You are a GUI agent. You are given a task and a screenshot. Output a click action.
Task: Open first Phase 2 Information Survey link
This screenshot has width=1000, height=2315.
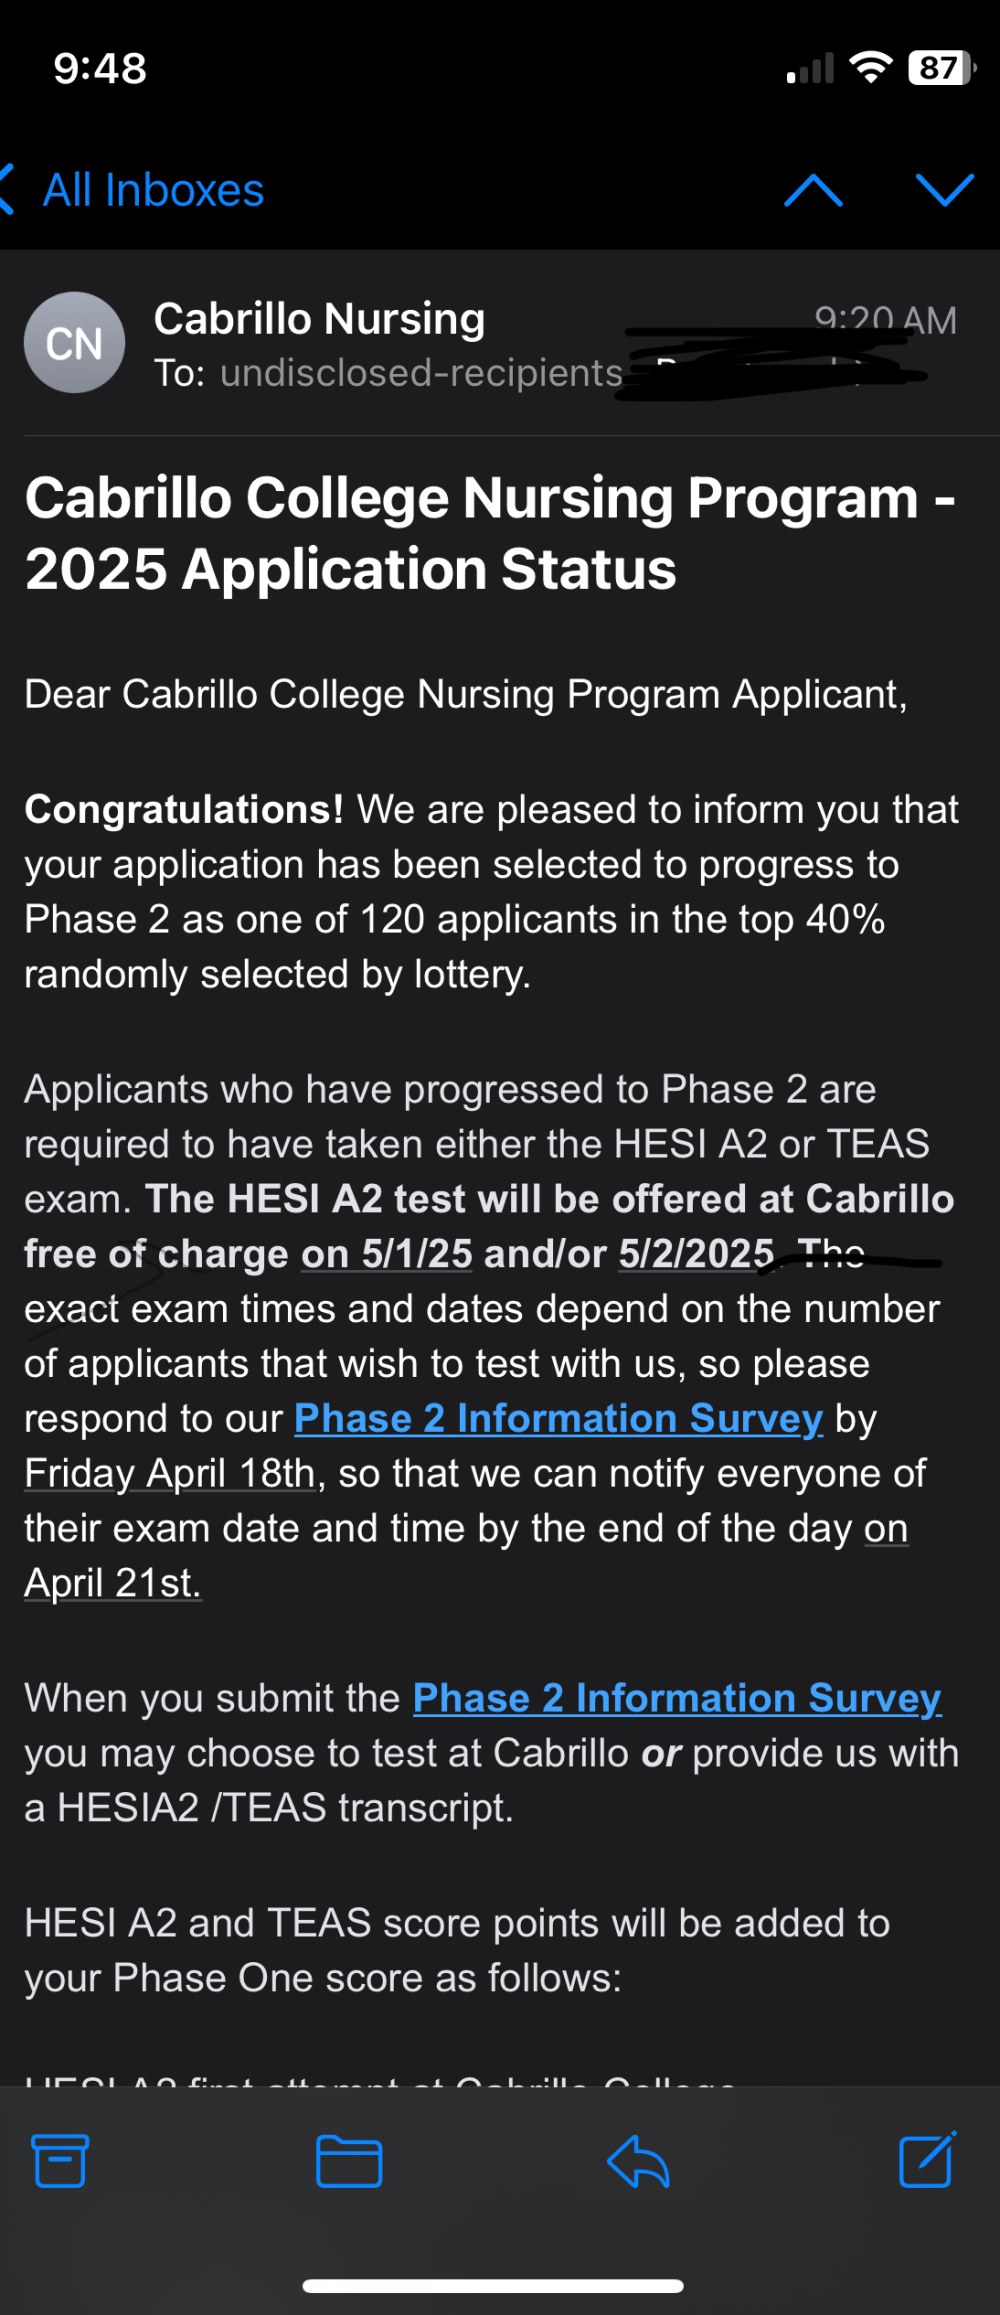558,1418
